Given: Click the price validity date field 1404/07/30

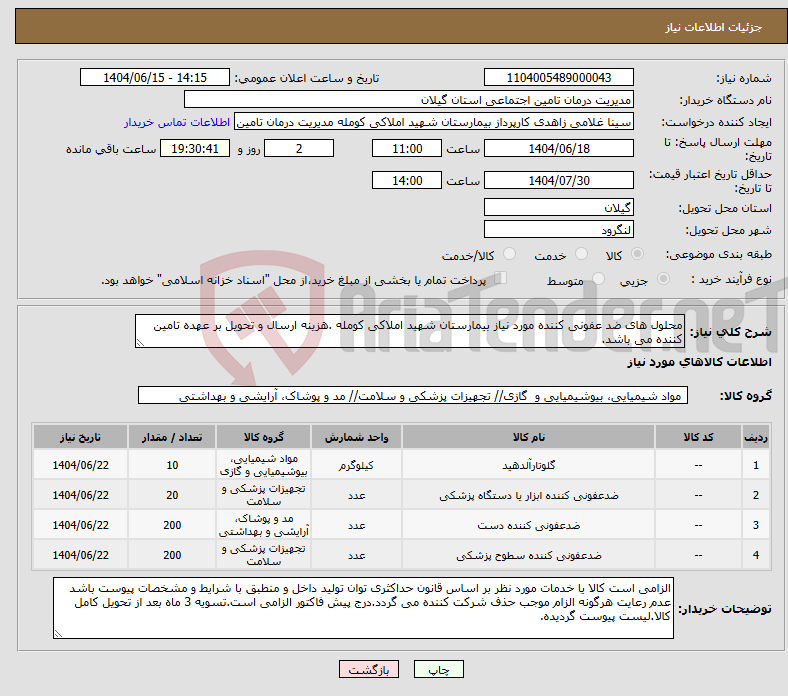Looking at the screenshot, I should [558, 180].
